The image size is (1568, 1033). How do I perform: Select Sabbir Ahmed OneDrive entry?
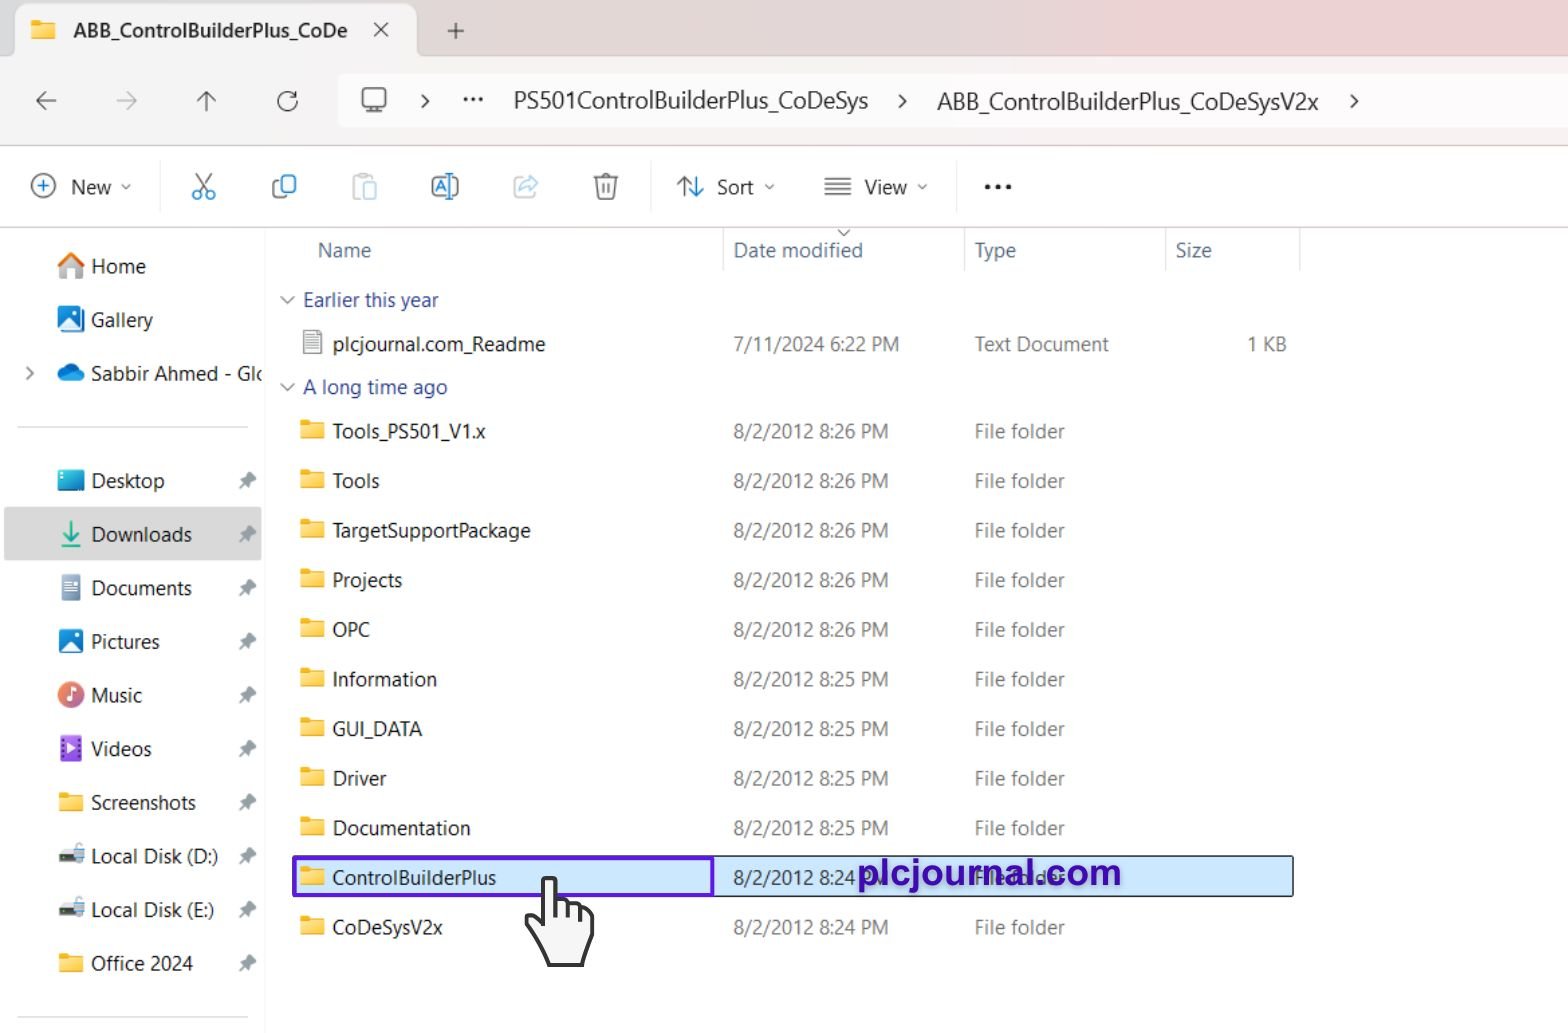(x=160, y=373)
